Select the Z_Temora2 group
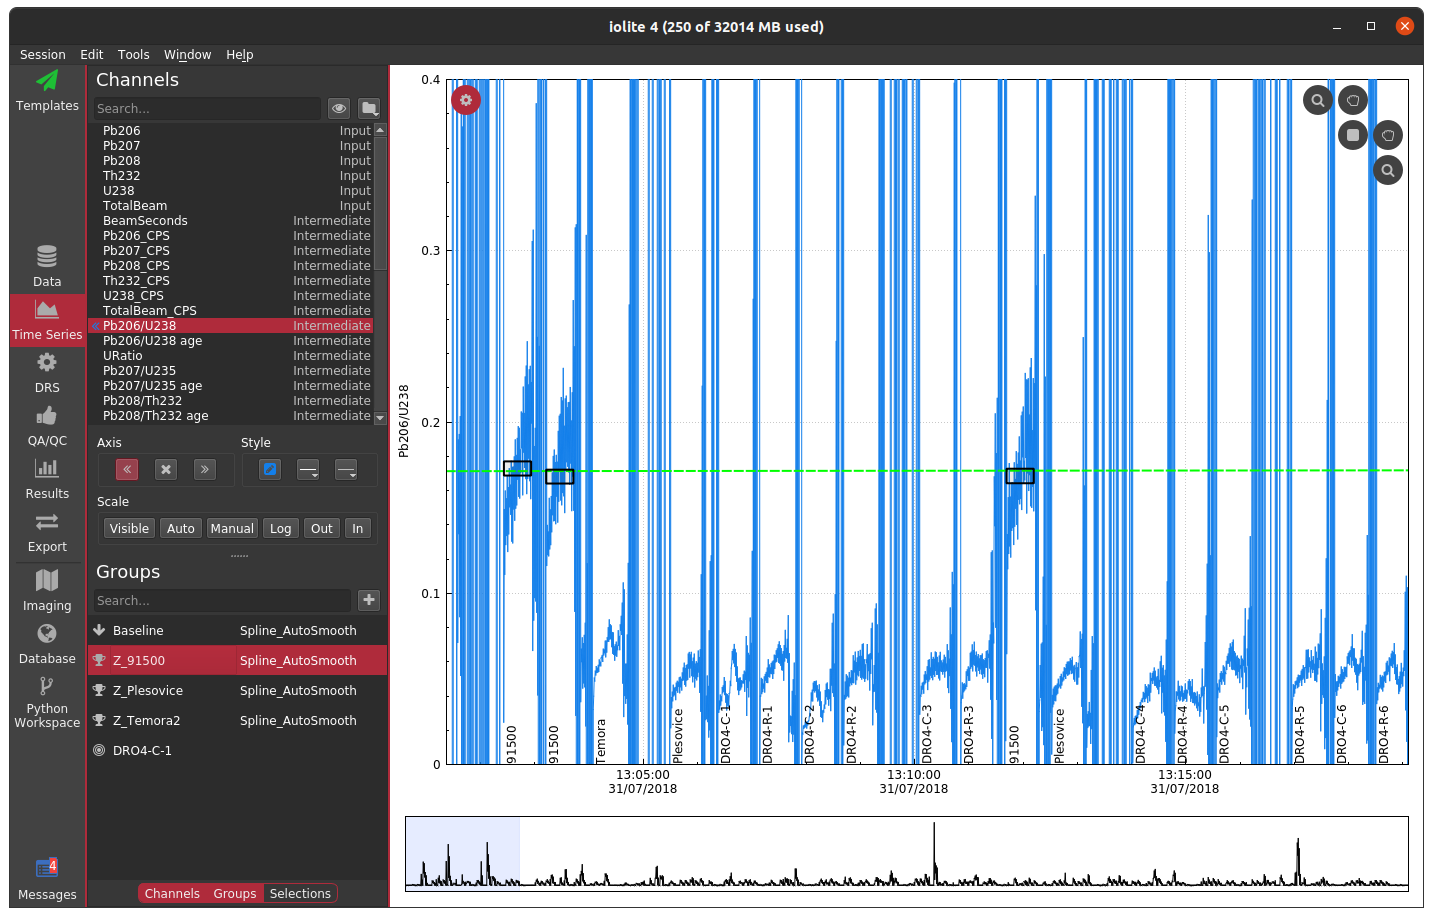Image resolution: width=1433 pixels, height=917 pixels. pyautogui.click(x=146, y=720)
